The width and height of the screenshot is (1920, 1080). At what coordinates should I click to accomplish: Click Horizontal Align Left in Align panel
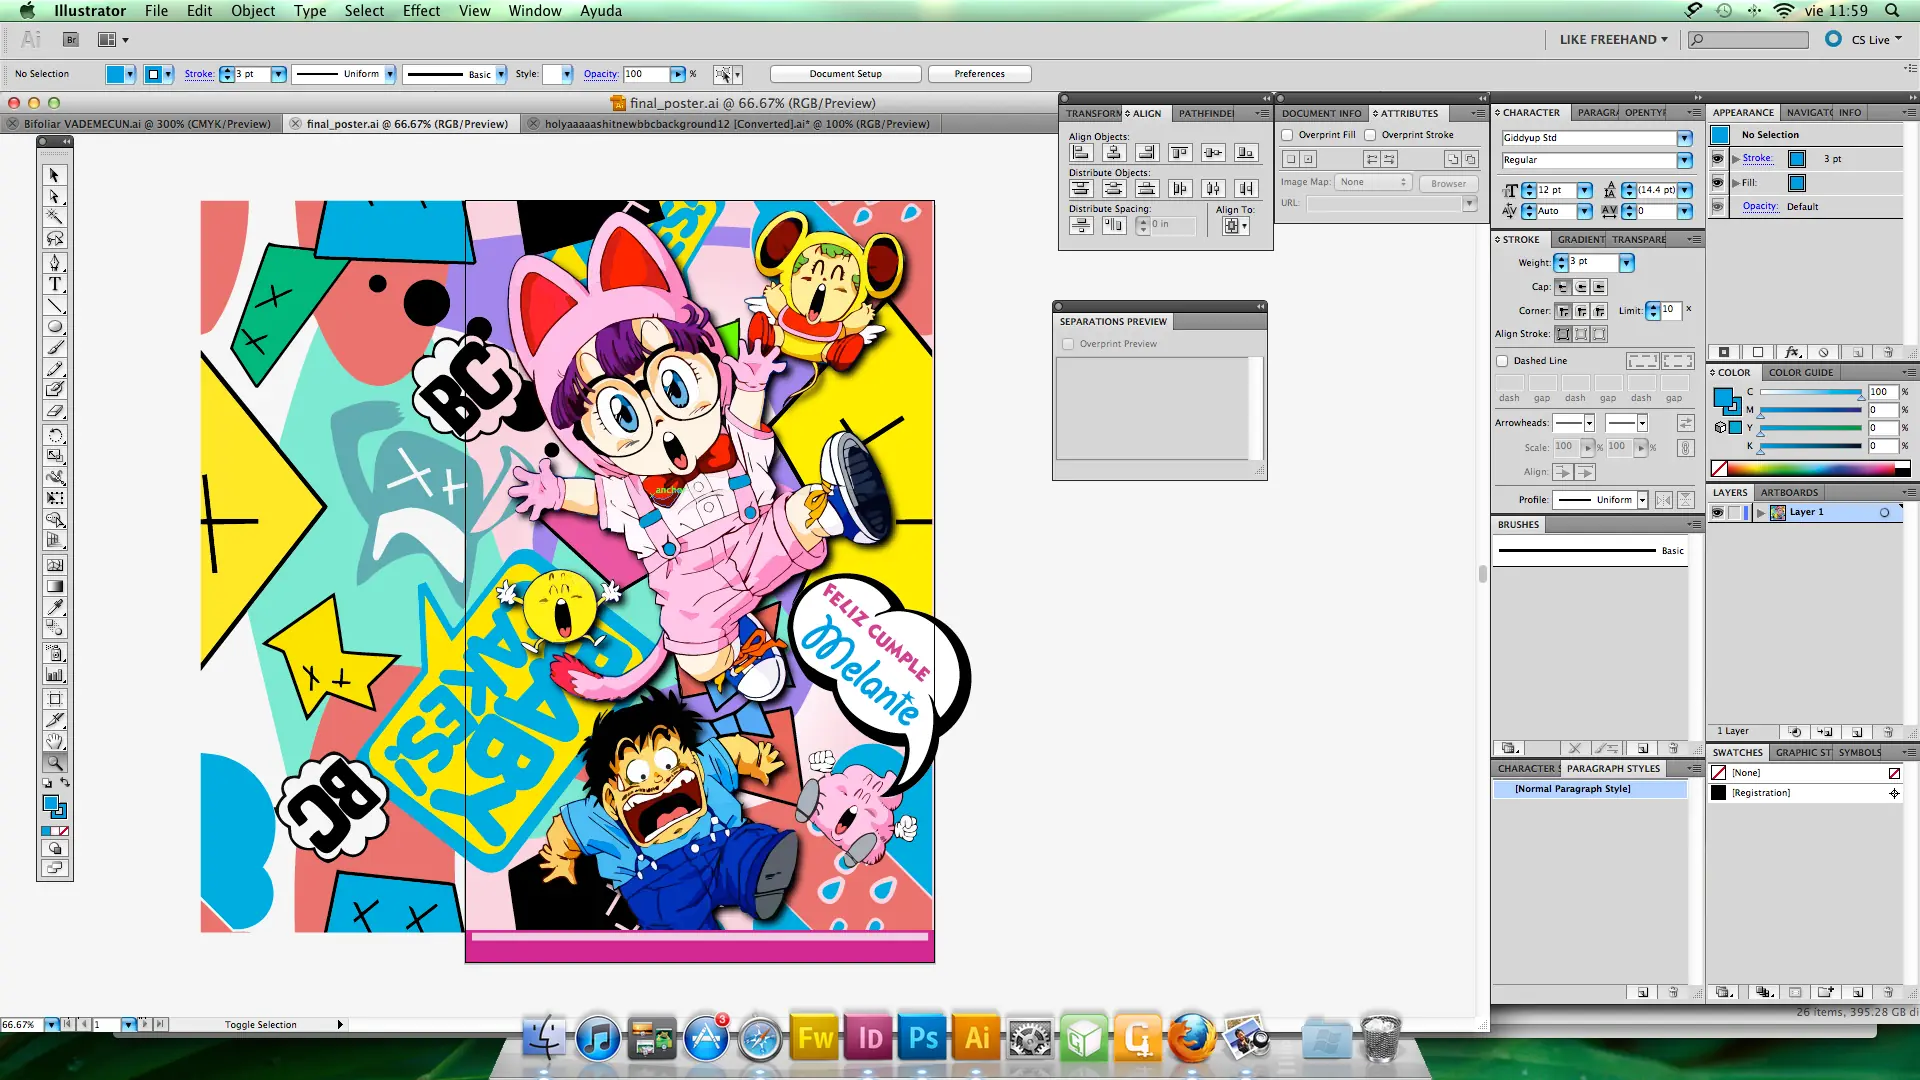pos(1081,153)
